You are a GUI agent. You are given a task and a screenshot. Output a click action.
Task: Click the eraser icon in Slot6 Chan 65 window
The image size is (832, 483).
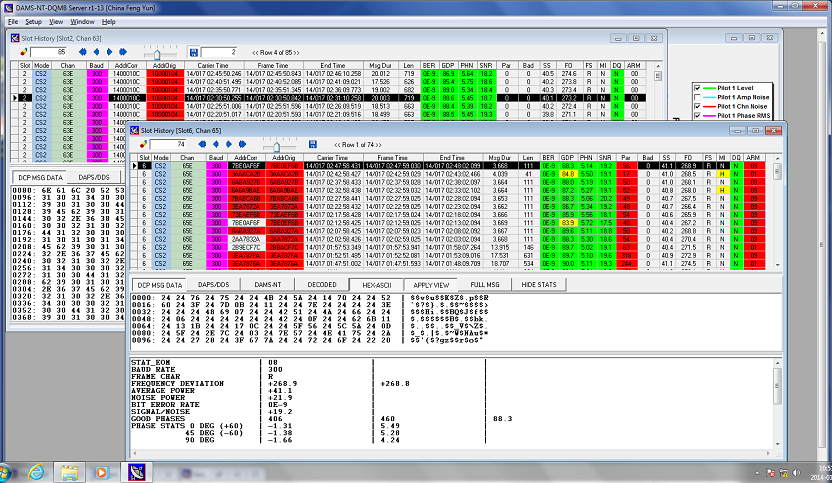pyautogui.click(x=143, y=144)
